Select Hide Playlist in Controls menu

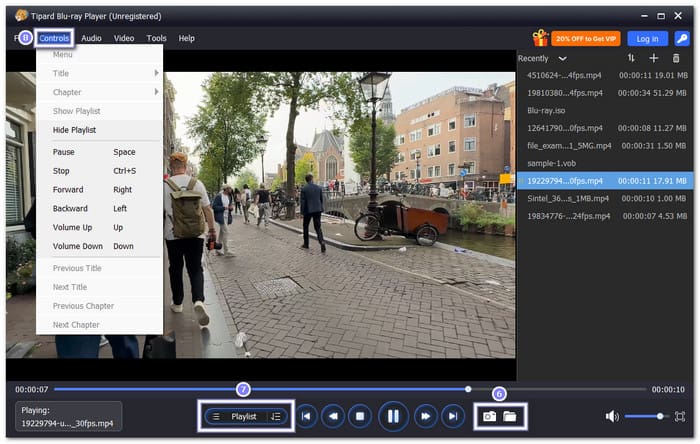click(100, 130)
